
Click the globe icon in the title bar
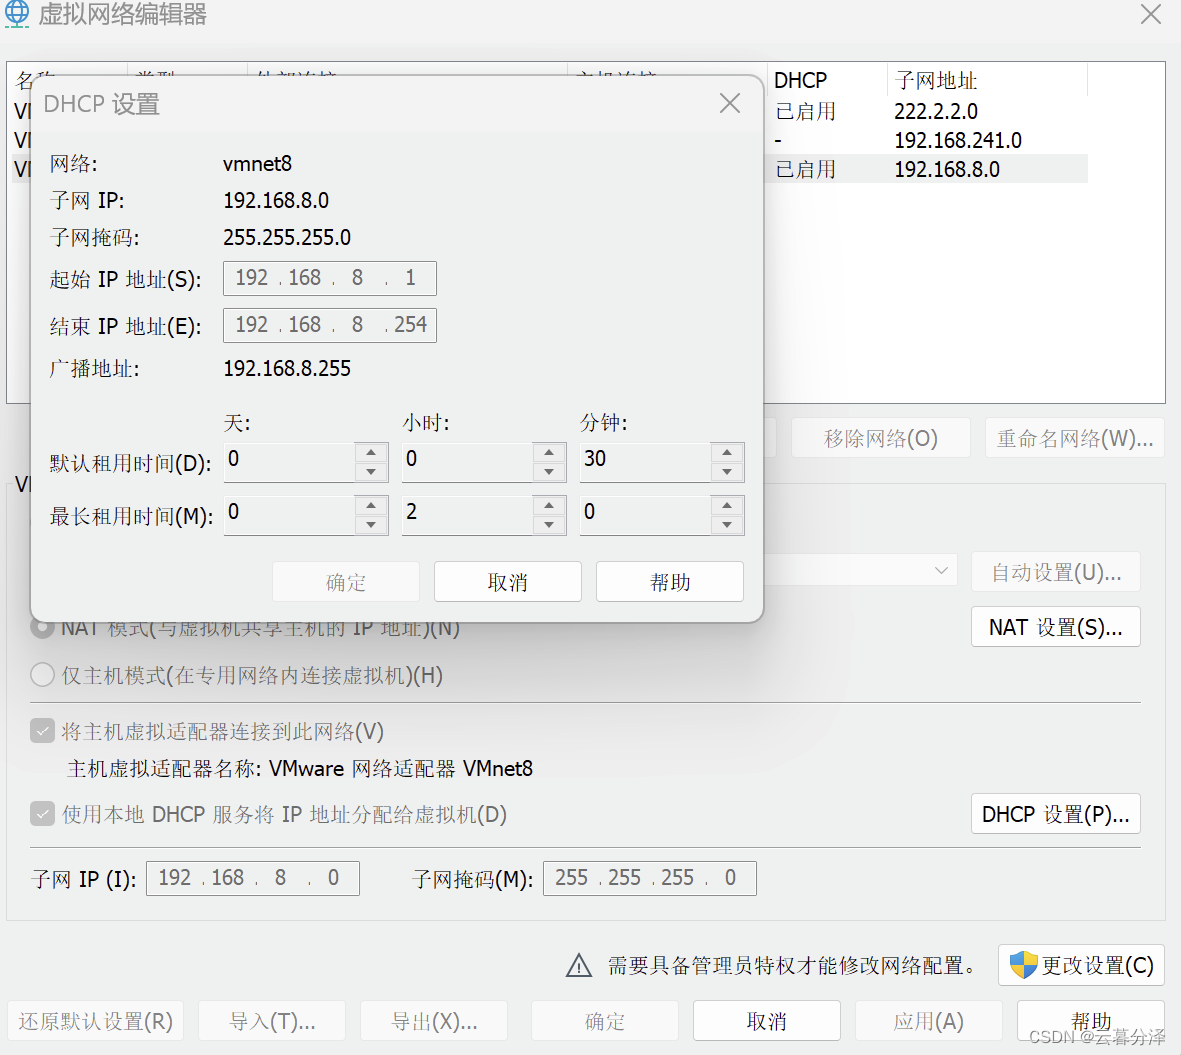(x=17, y=14)
